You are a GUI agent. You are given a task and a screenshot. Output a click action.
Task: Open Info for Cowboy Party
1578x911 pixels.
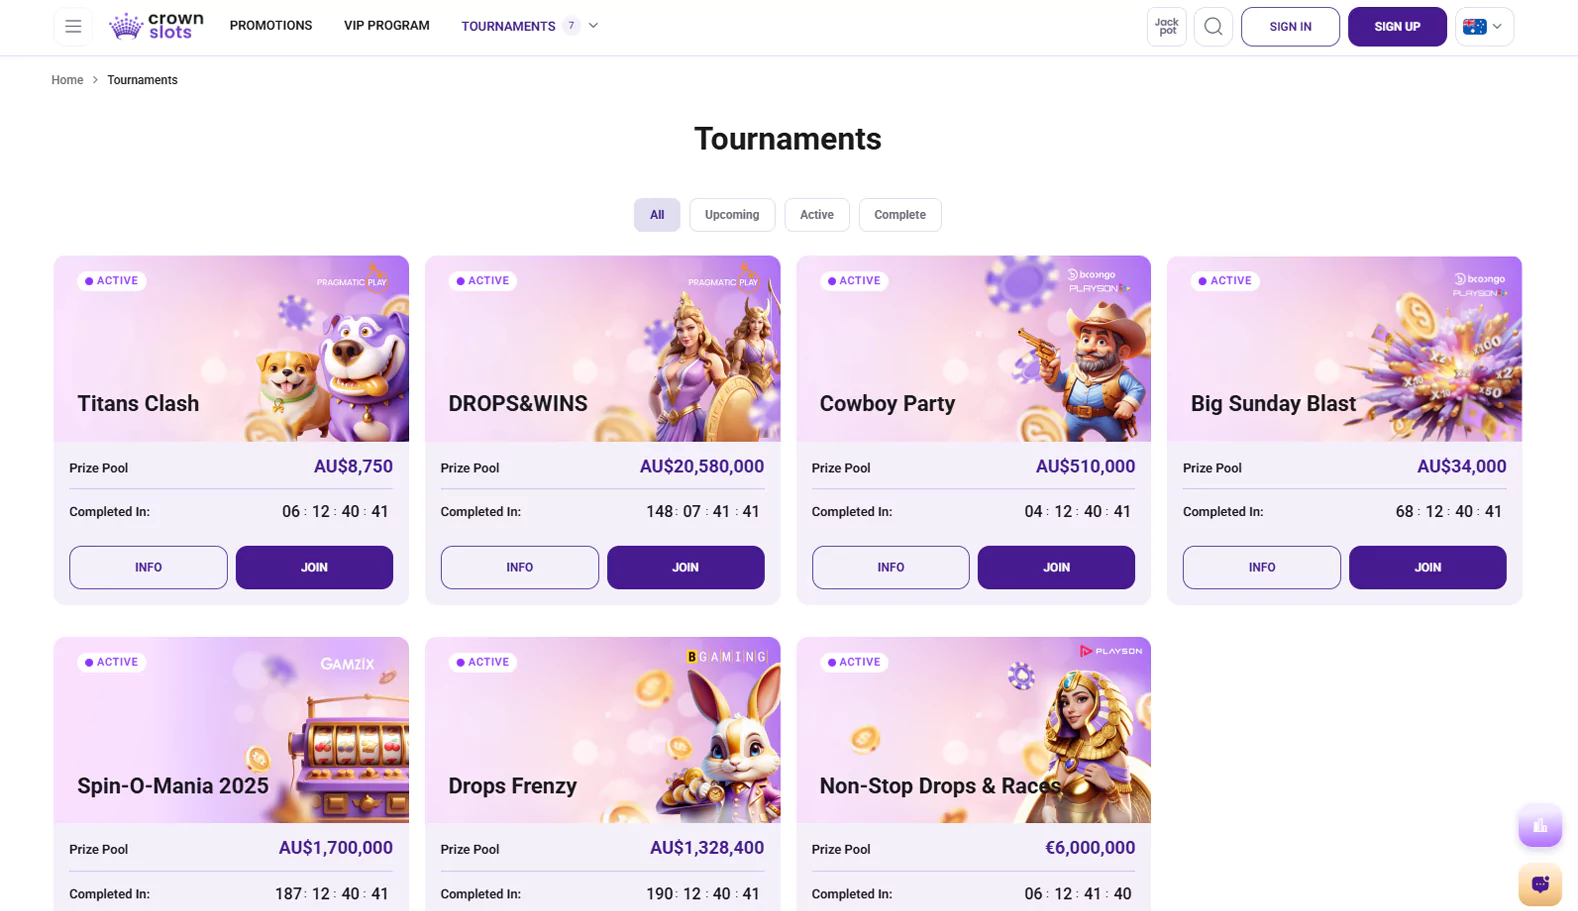coord(890,567)
